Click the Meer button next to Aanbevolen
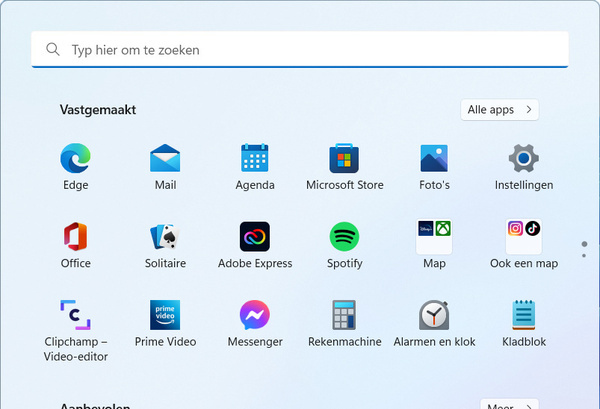This screenshot has width=600, height=409. click(509, 405)
